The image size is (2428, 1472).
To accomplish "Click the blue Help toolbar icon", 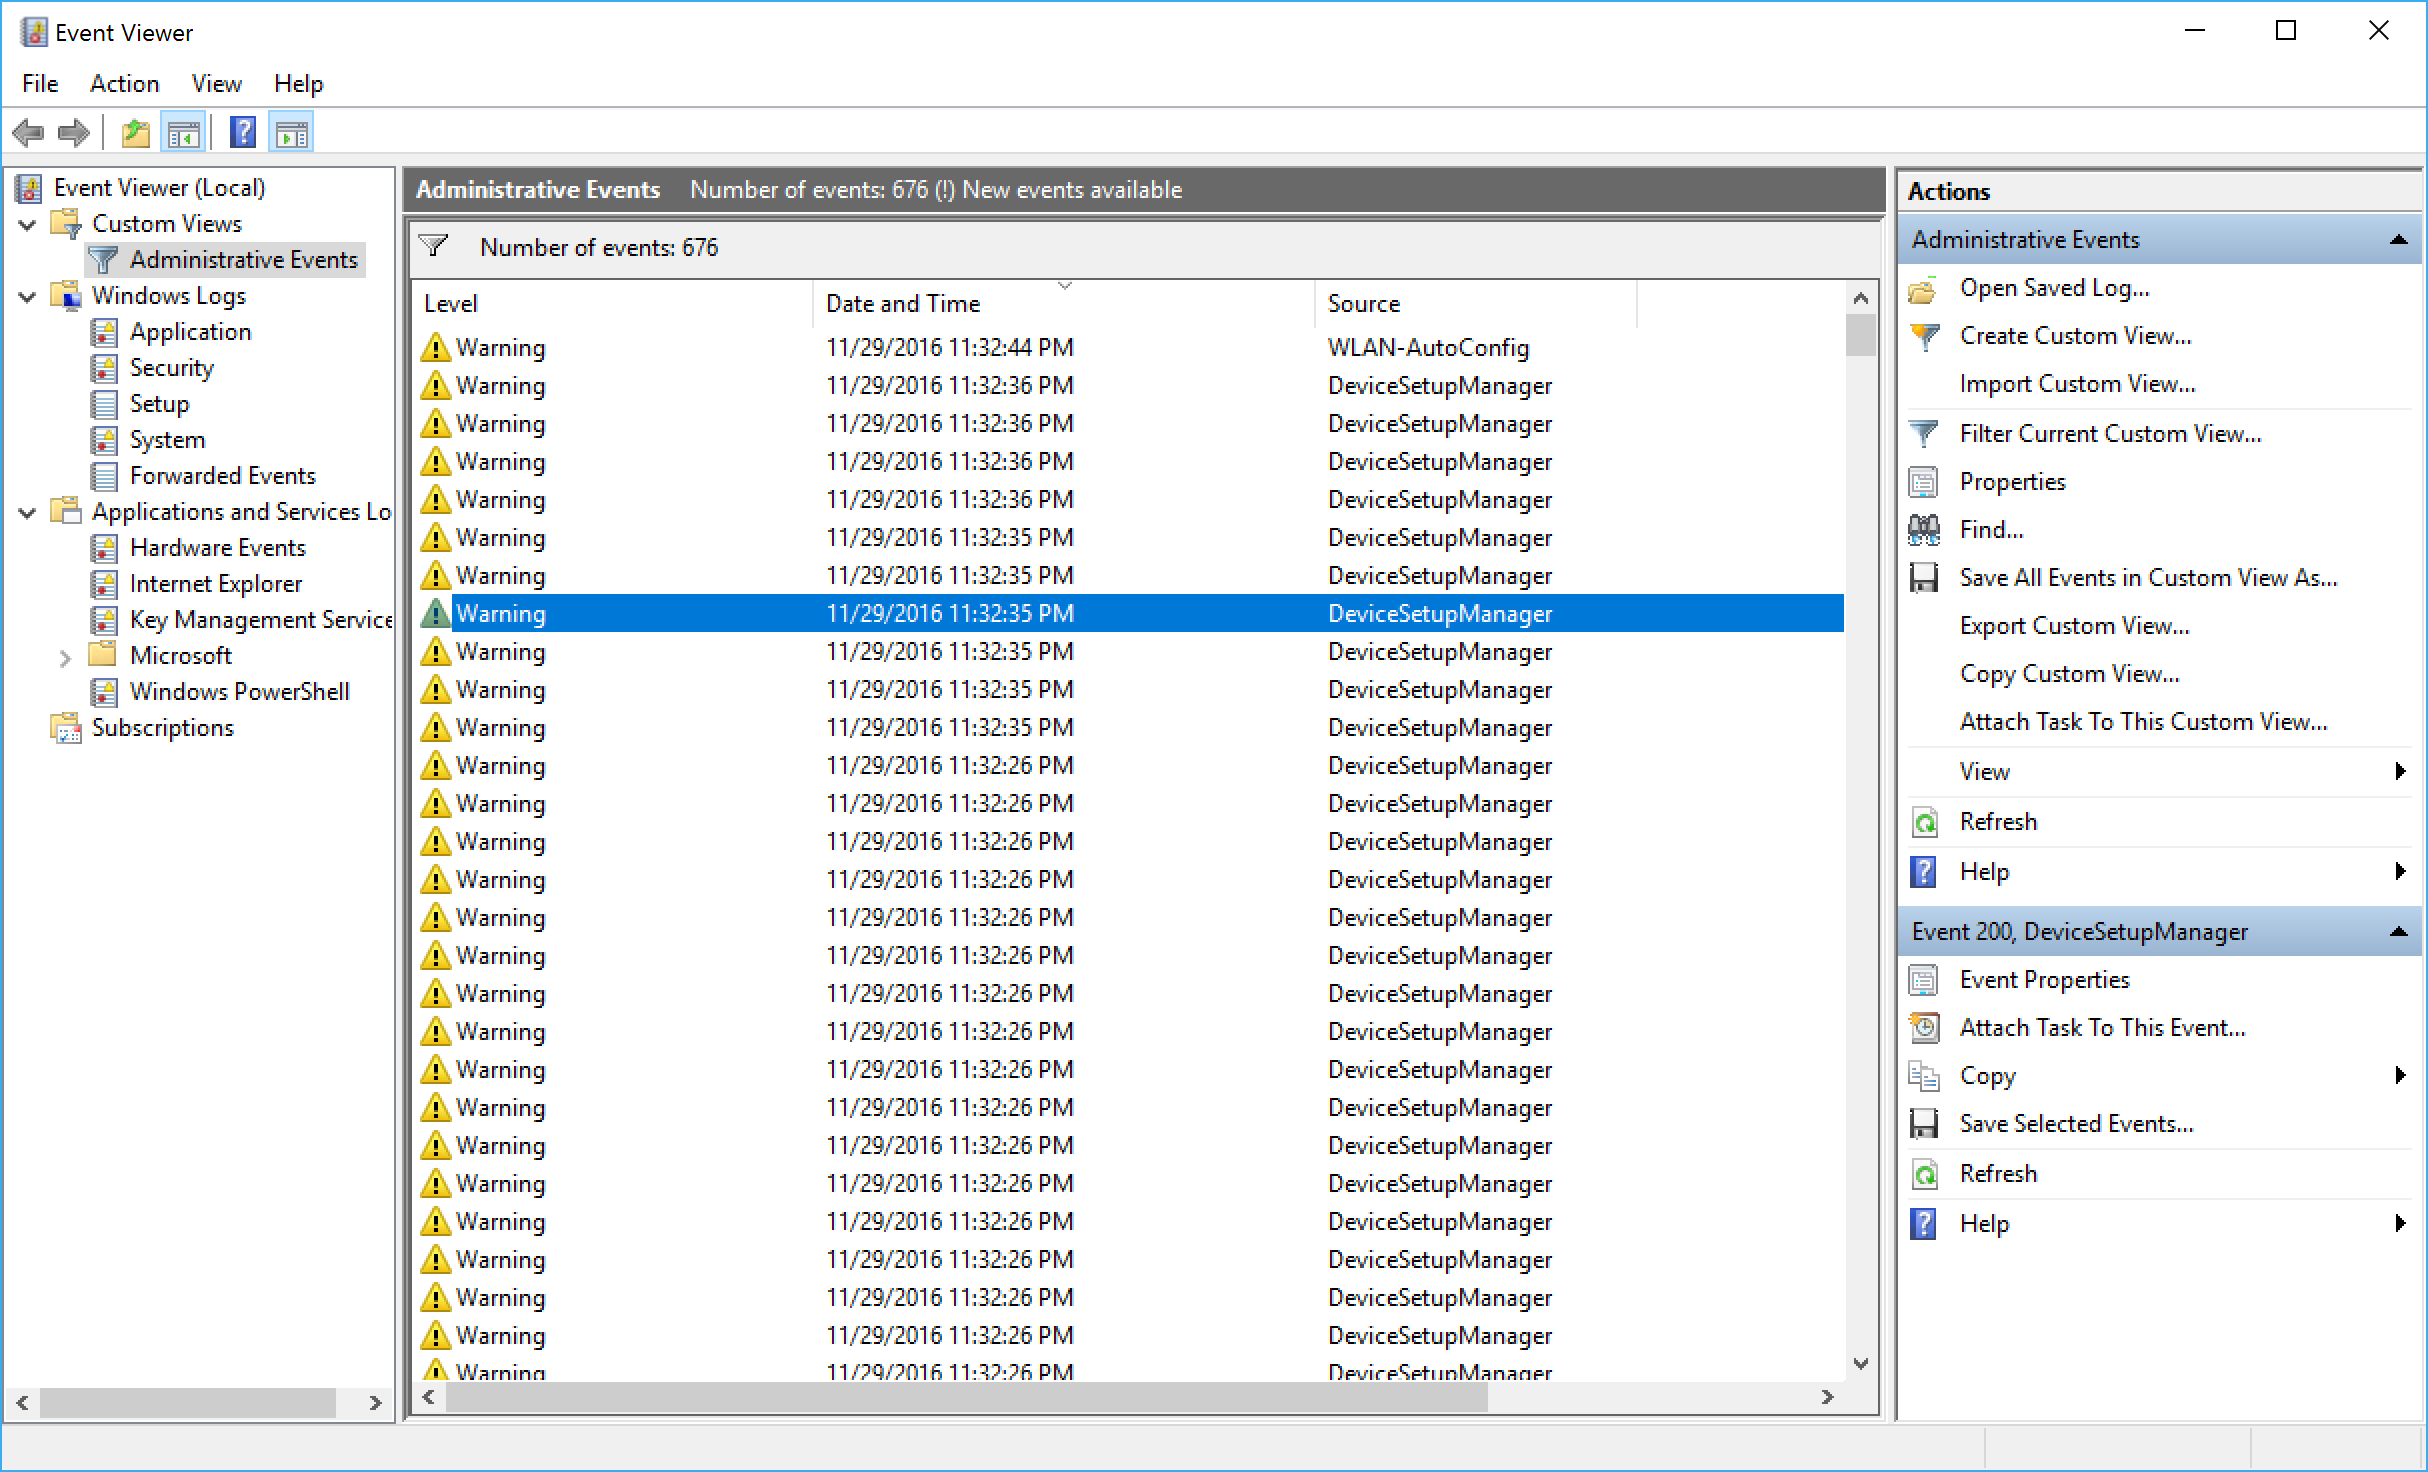I will [x=243, y=132].
